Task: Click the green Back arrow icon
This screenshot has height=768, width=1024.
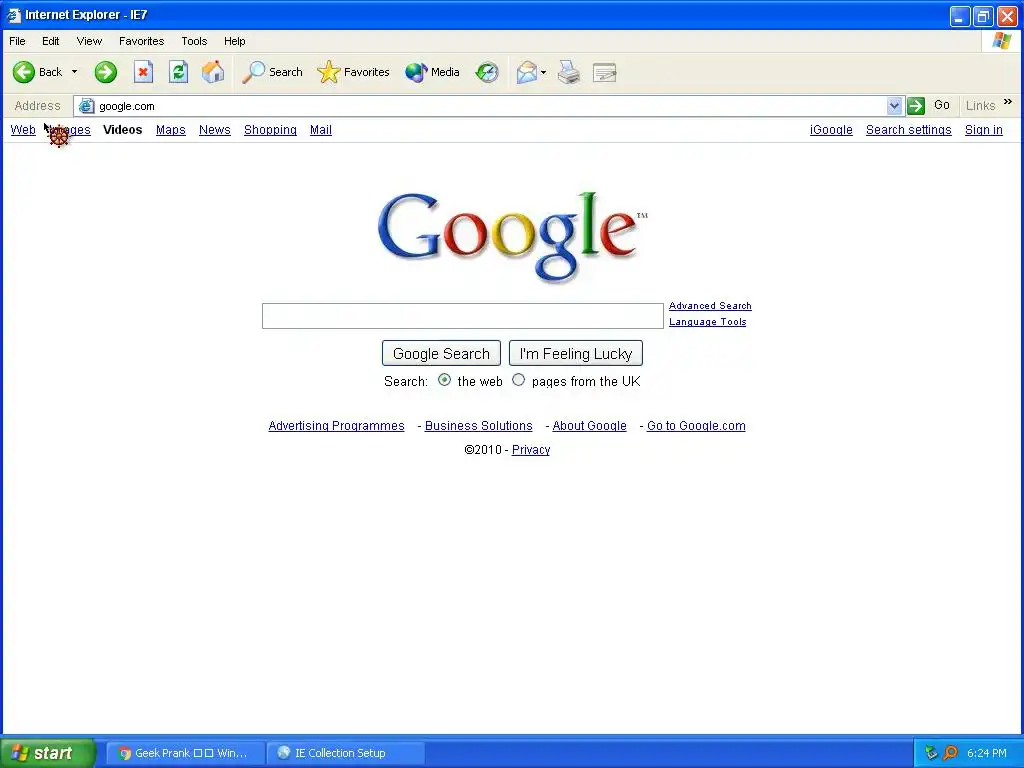Action: 24,72
